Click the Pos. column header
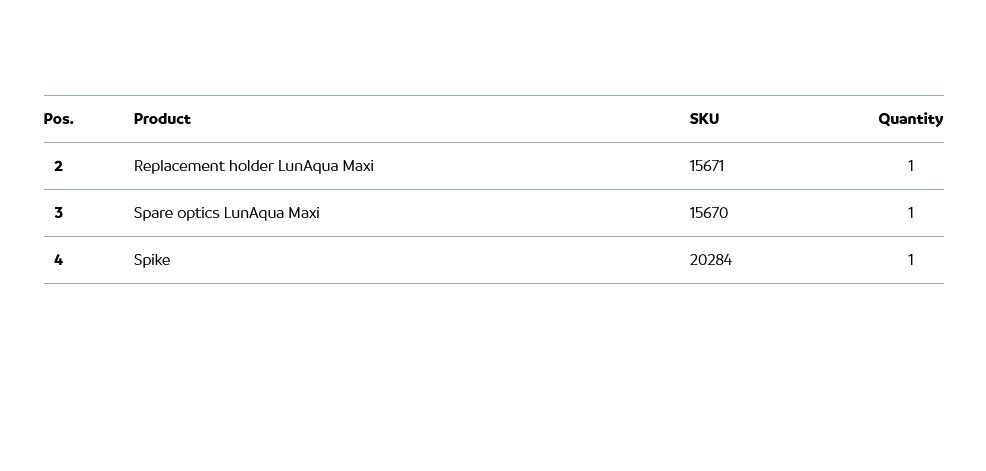This screenshot has height=471, width=986. pyautogui.click(x=59, y=119)
